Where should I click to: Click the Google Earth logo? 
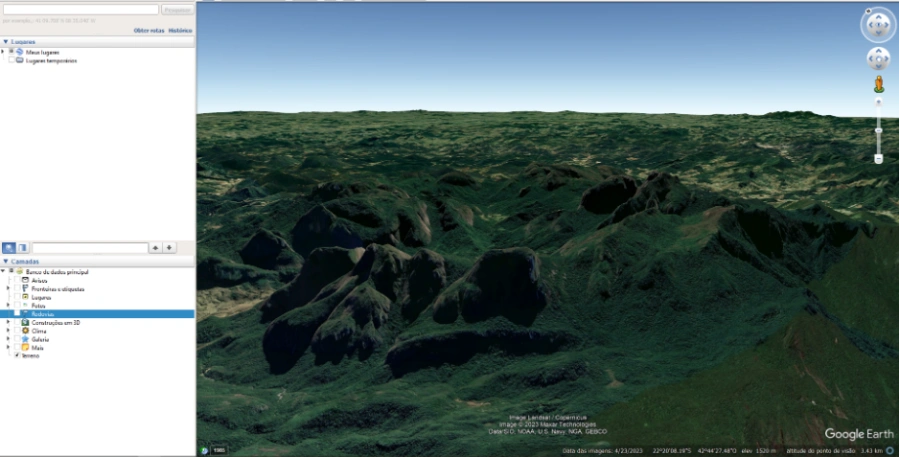click(x=859, y=435)
